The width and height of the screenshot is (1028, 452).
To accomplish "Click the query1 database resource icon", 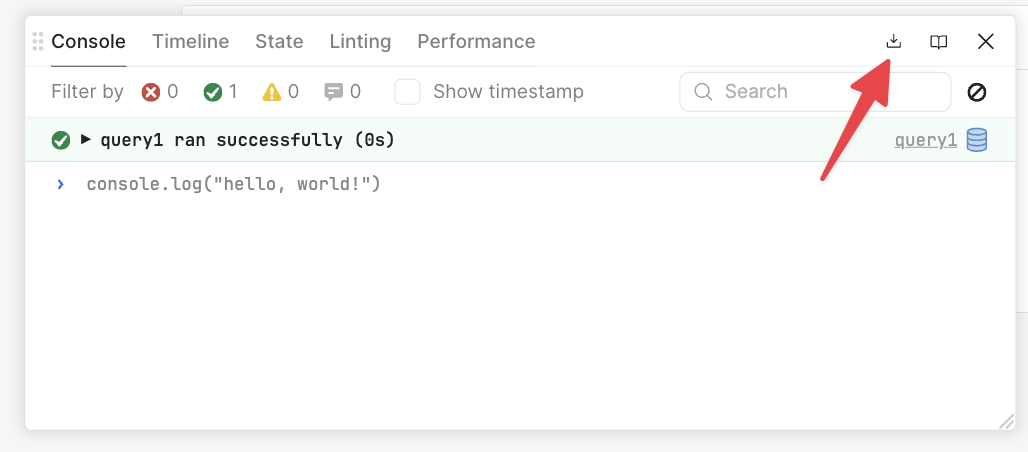I will pyautogui.click(x=977, y=140).
